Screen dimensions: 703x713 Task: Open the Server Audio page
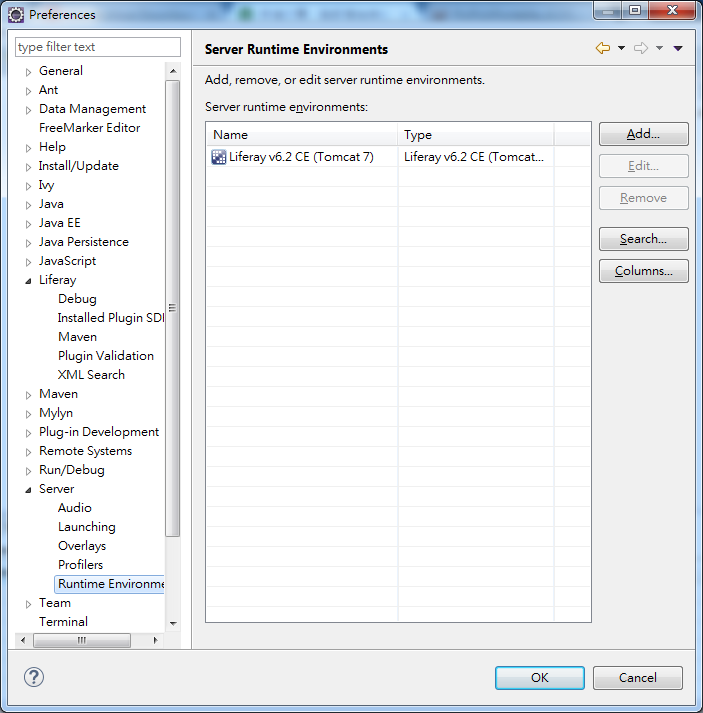[75, 507]
